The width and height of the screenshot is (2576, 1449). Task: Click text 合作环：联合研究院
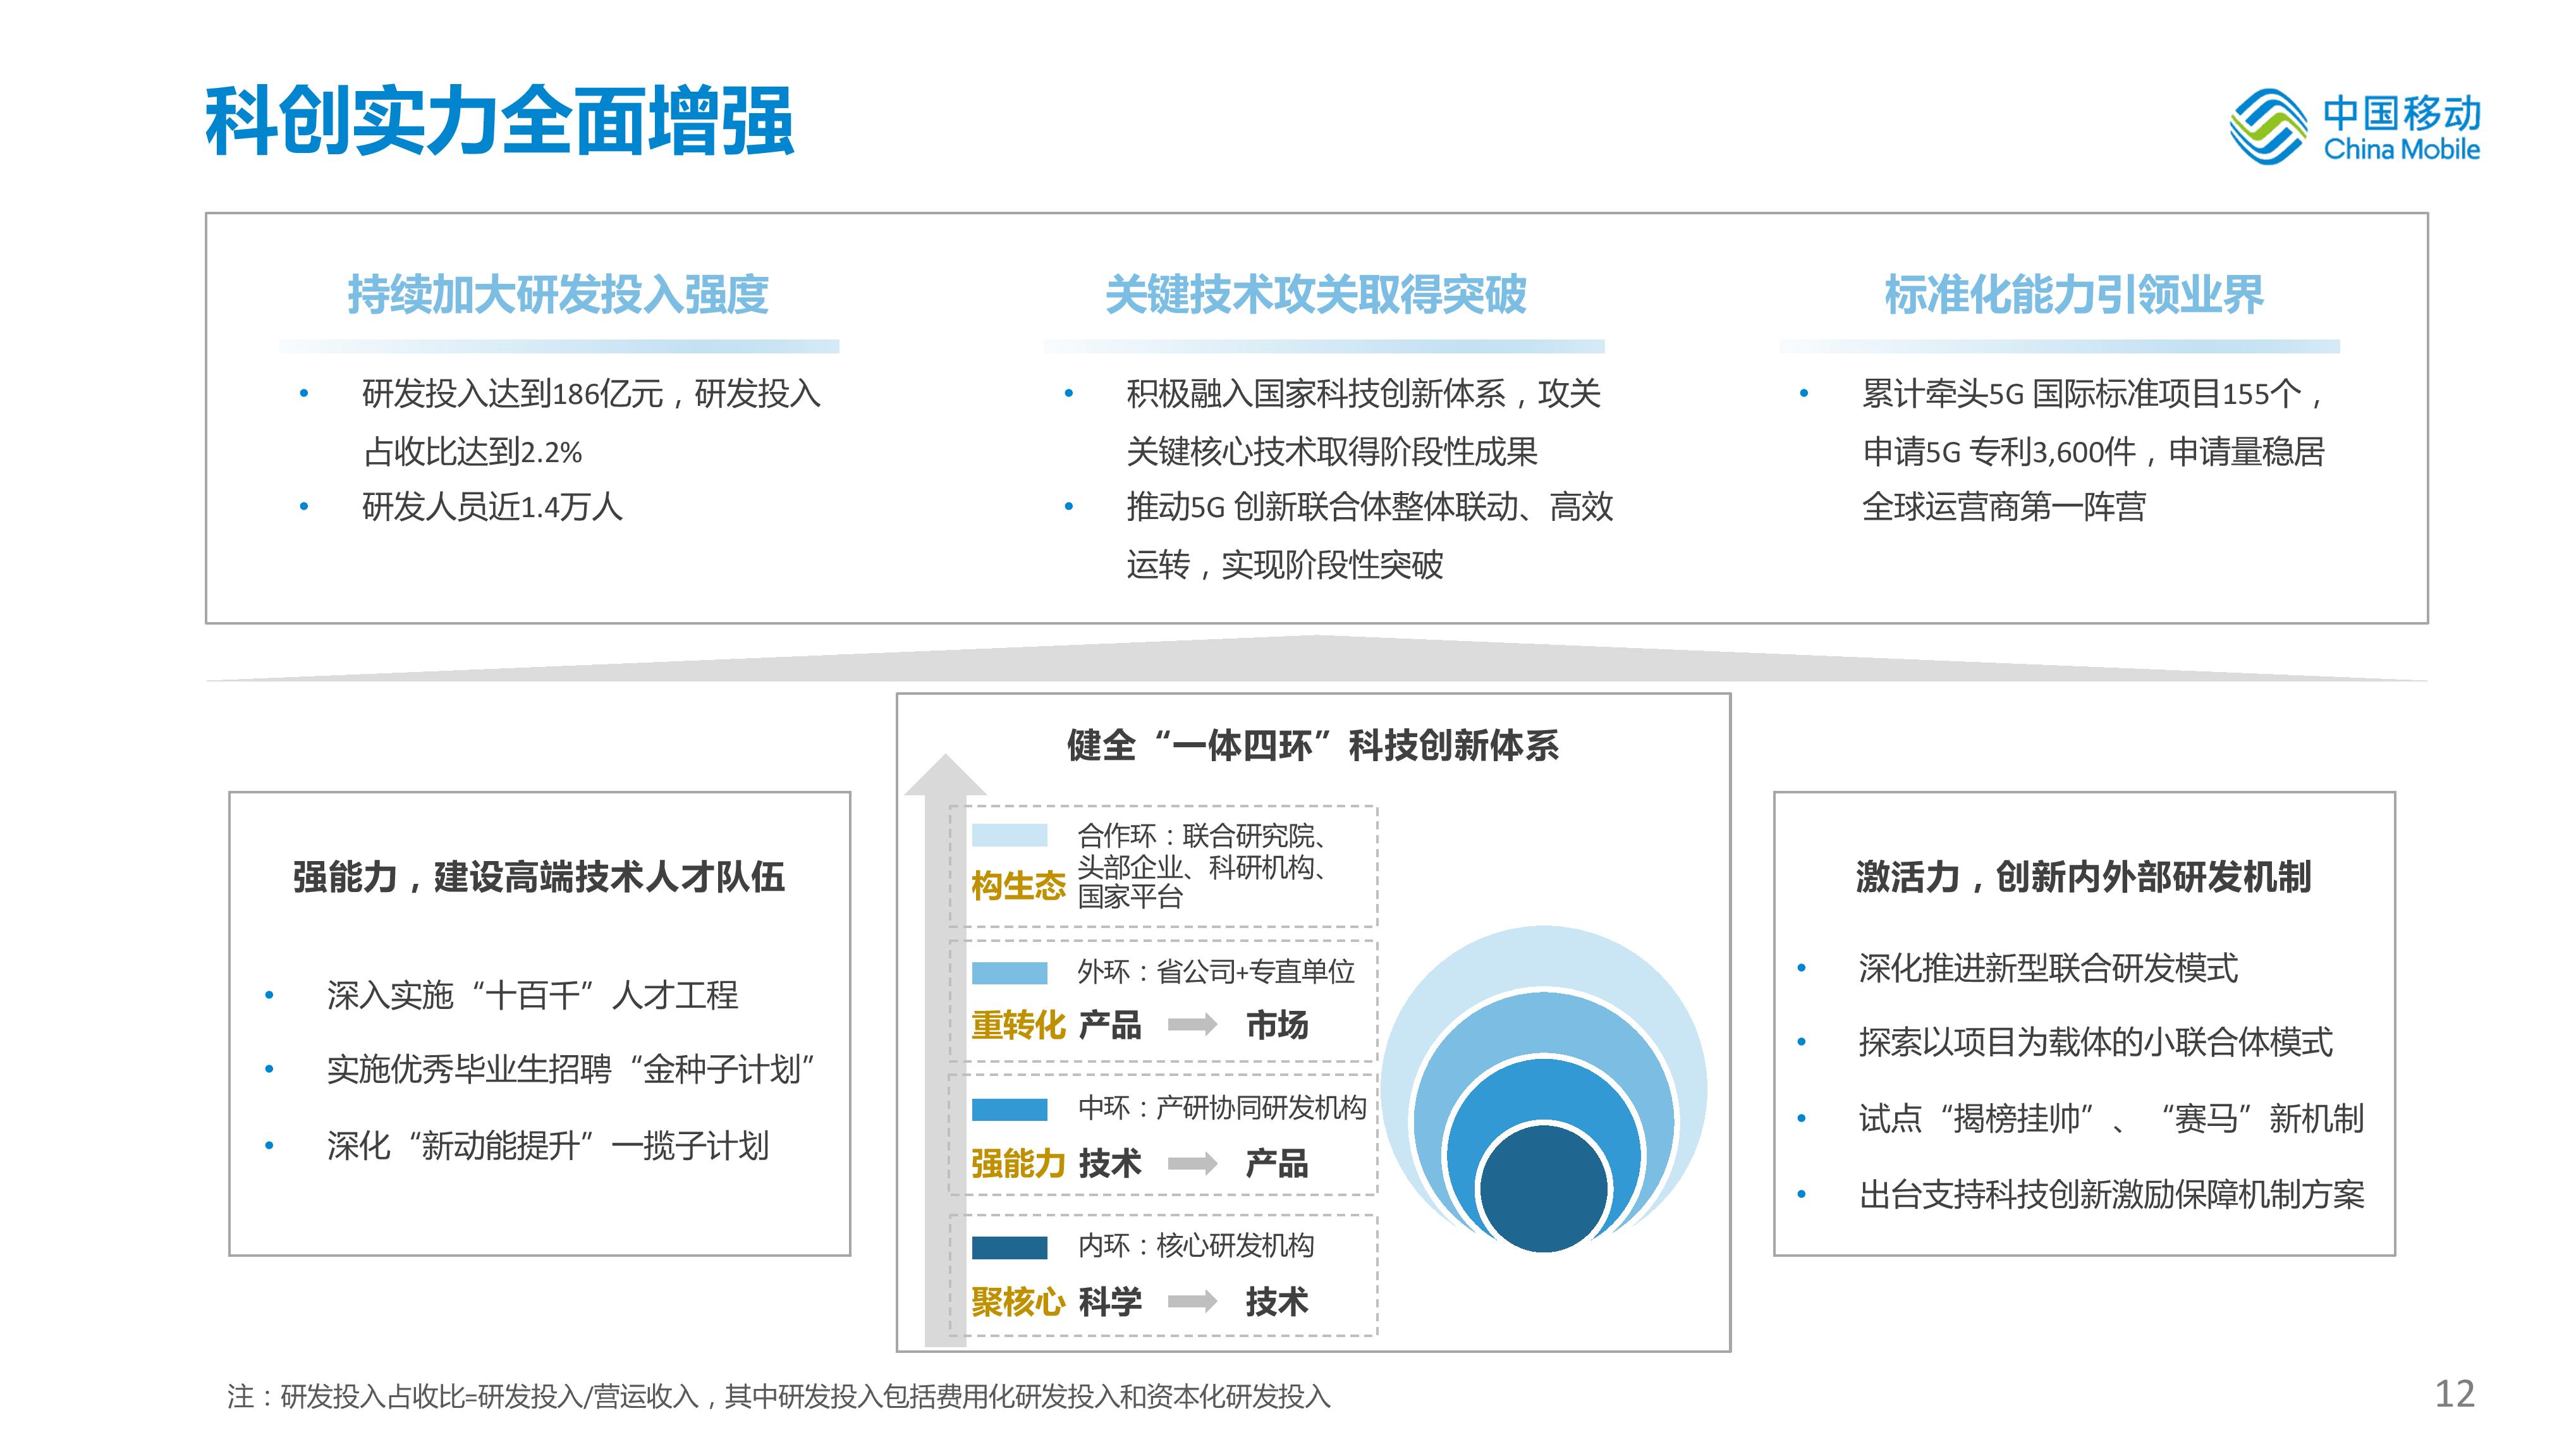click(1203, 835)
